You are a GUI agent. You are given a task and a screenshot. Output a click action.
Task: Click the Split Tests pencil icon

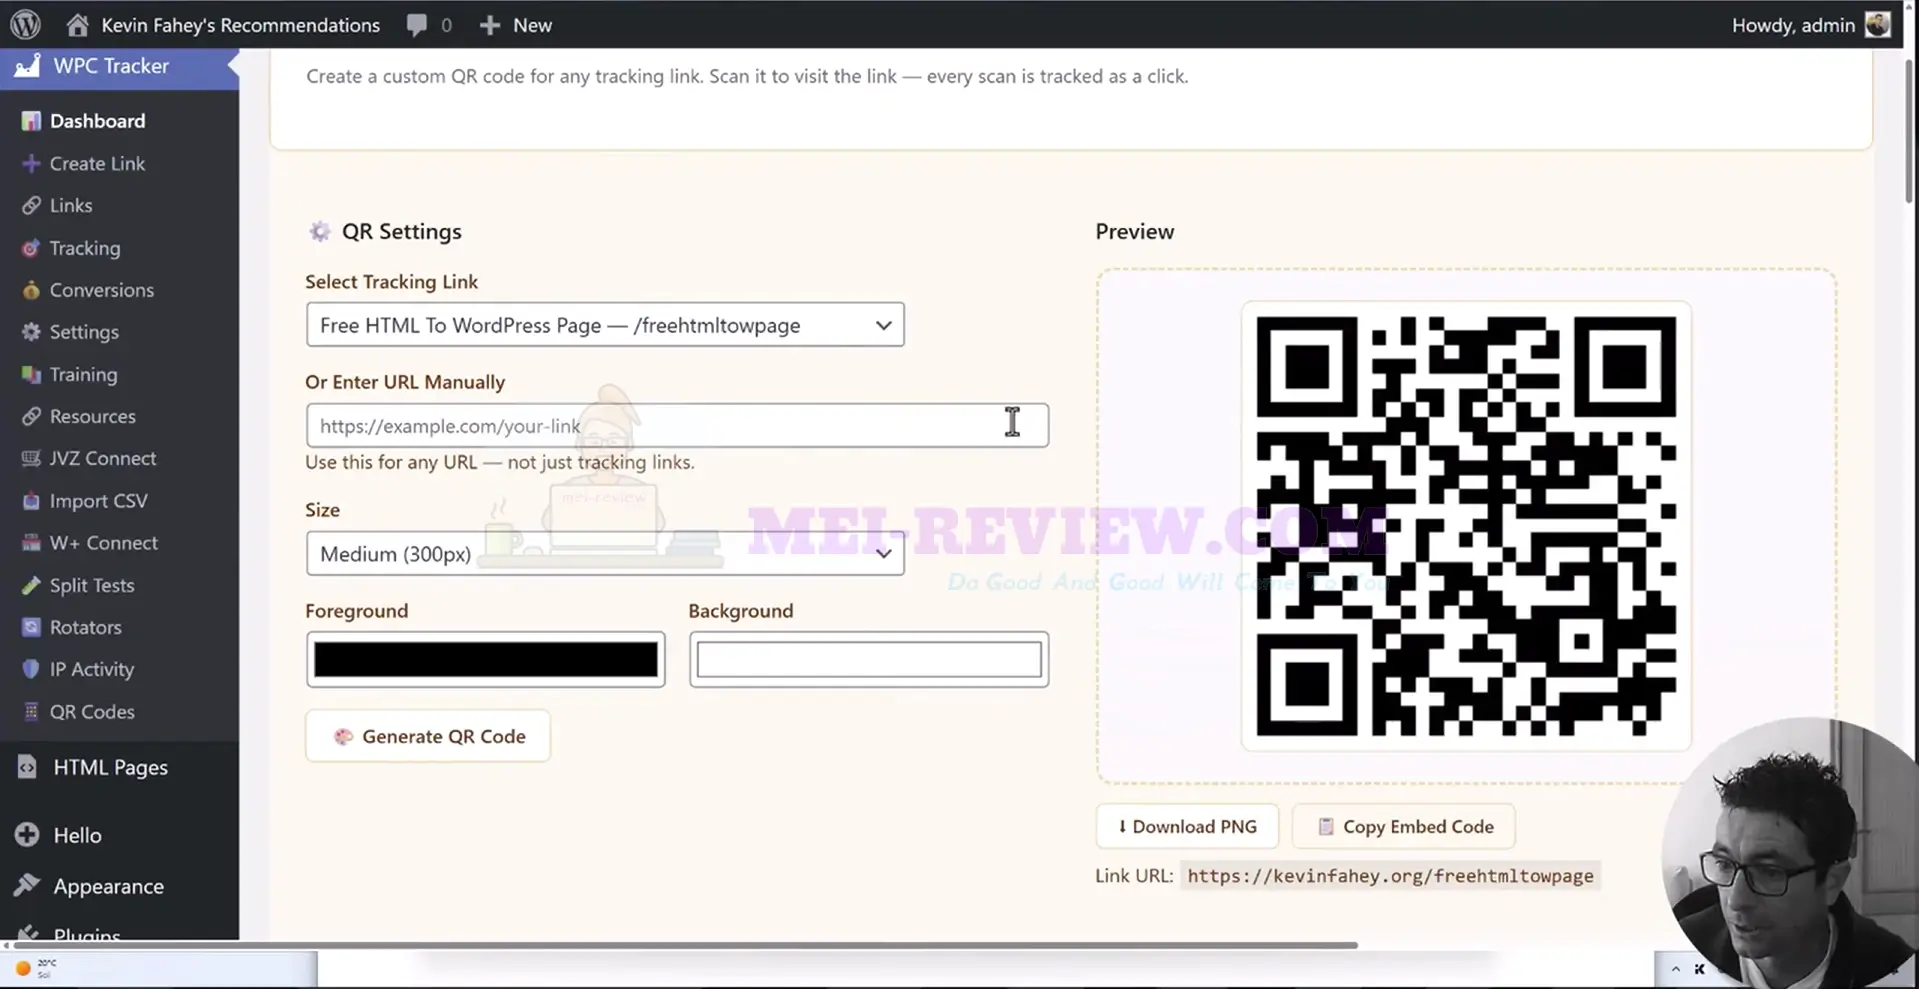coord(31,585)
